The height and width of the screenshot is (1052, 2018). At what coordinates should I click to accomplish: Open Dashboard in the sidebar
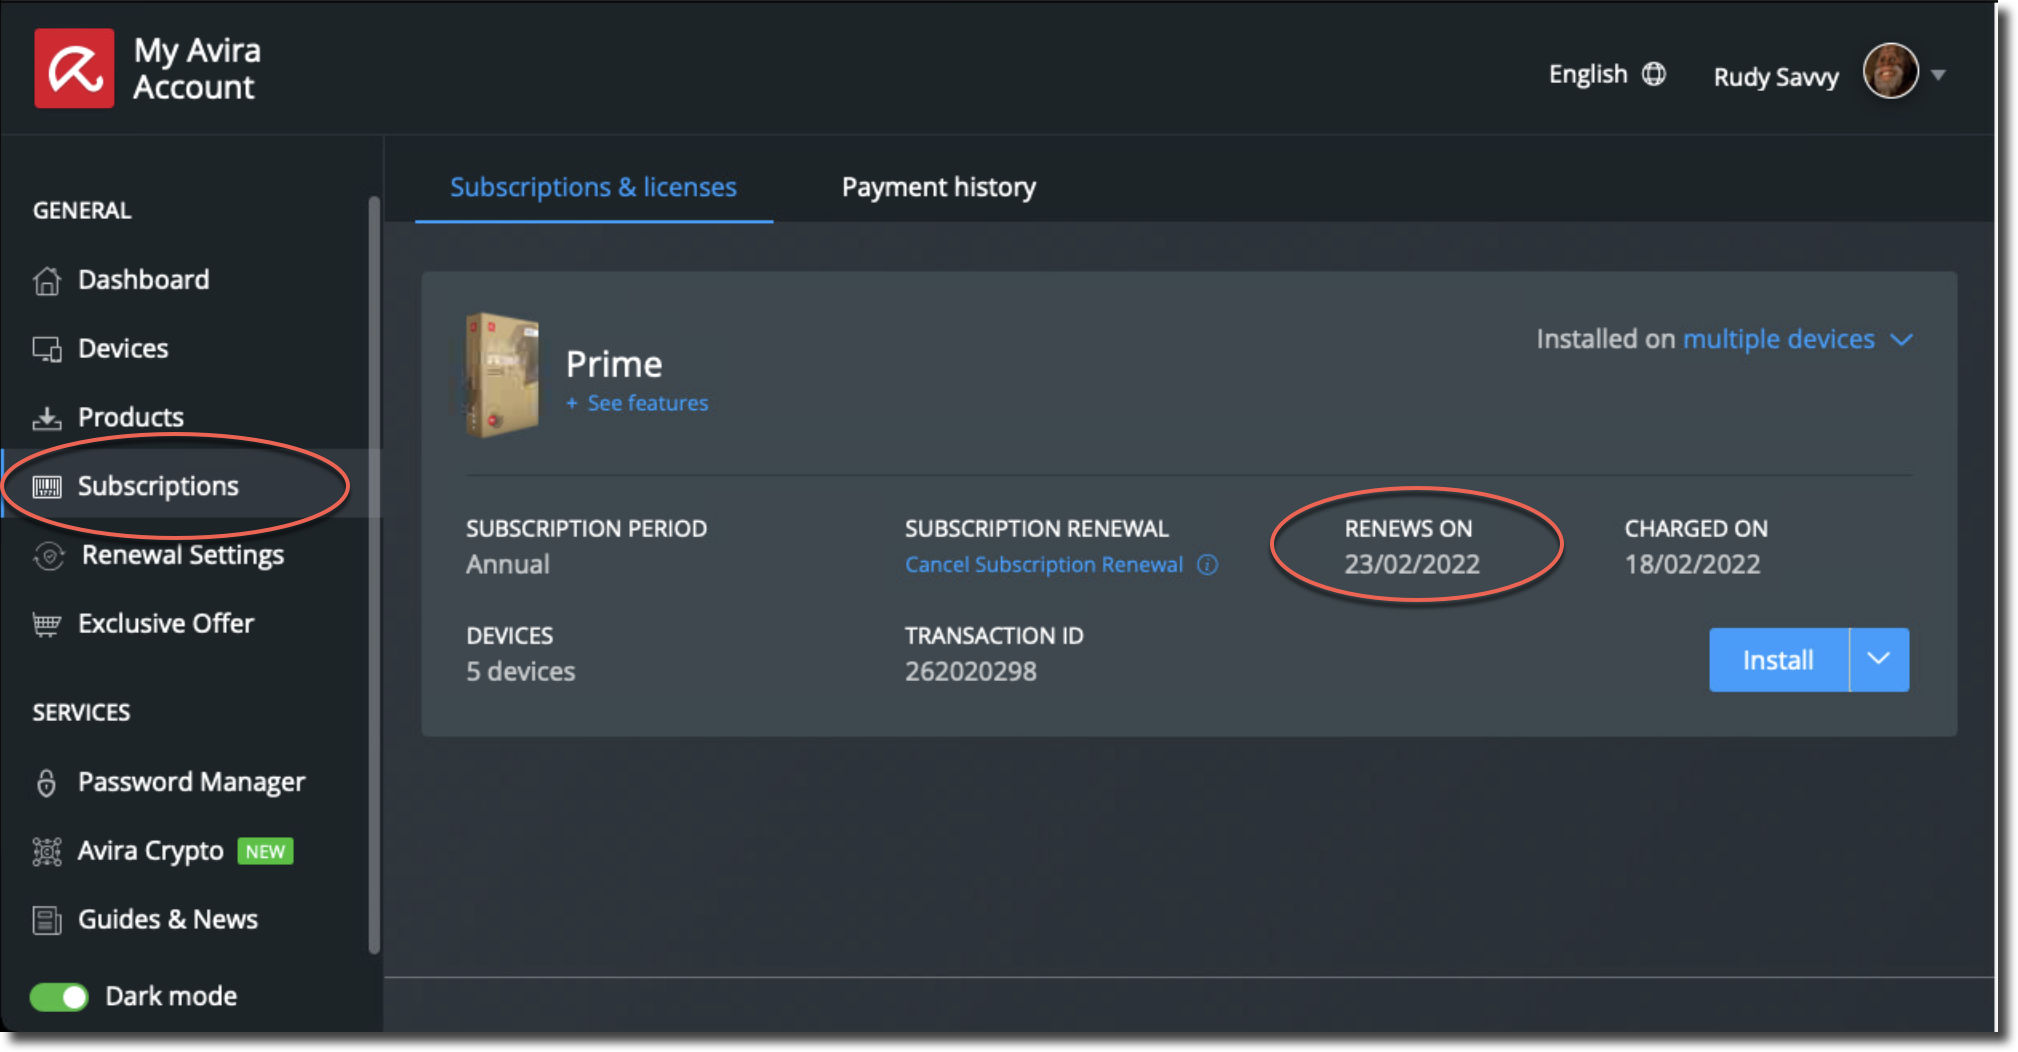[x=143, y=280]
